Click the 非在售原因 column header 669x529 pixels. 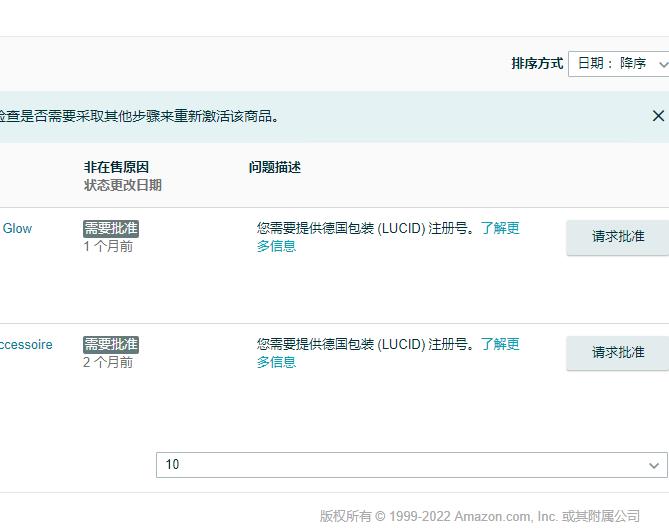click(x=116, y=168)
